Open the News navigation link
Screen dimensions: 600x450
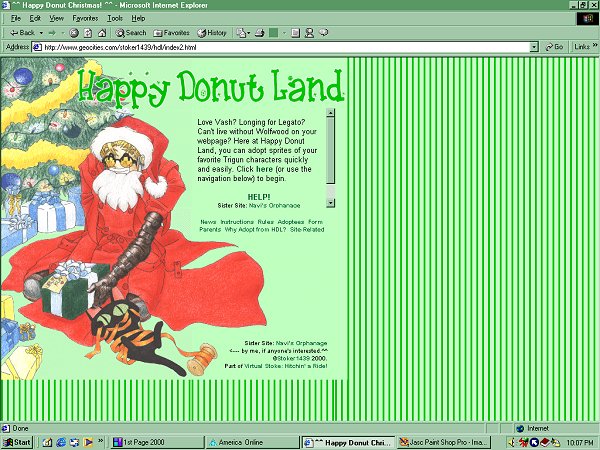pyautogui.click(x=208, y=222)
